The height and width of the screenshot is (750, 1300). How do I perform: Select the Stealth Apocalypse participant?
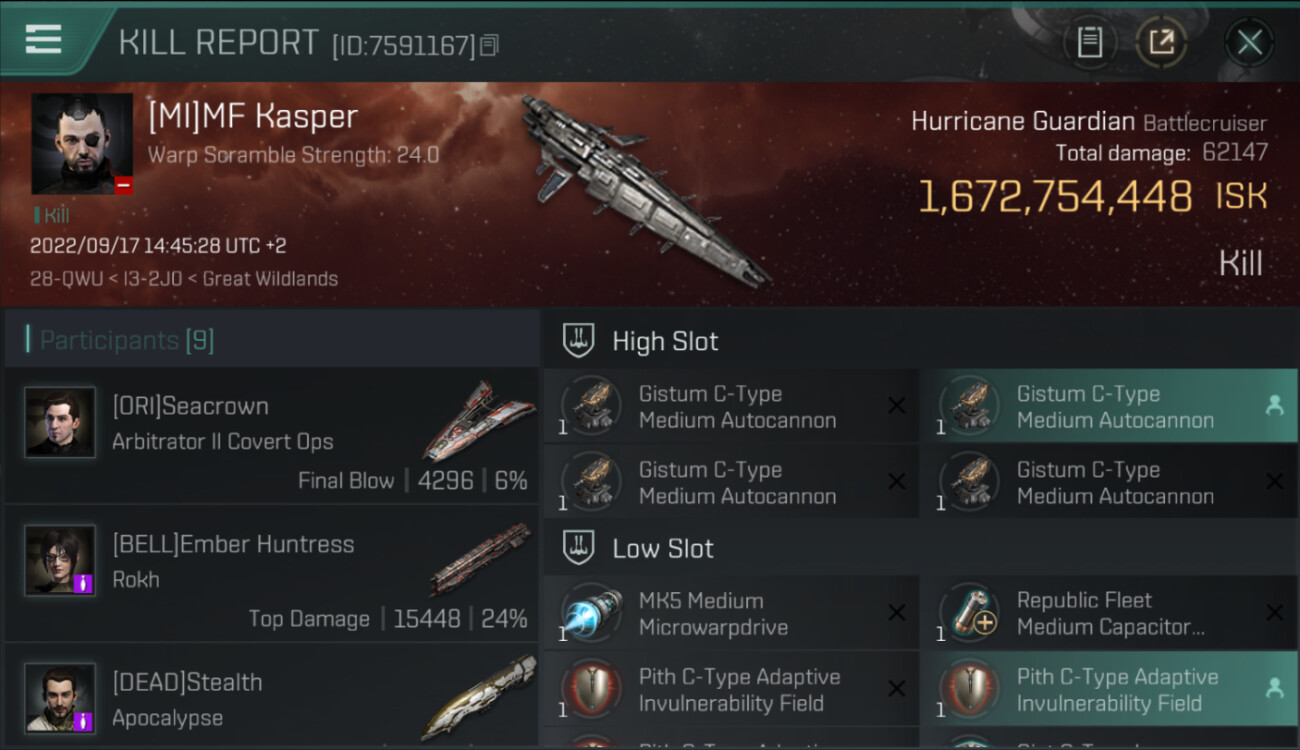272,695
